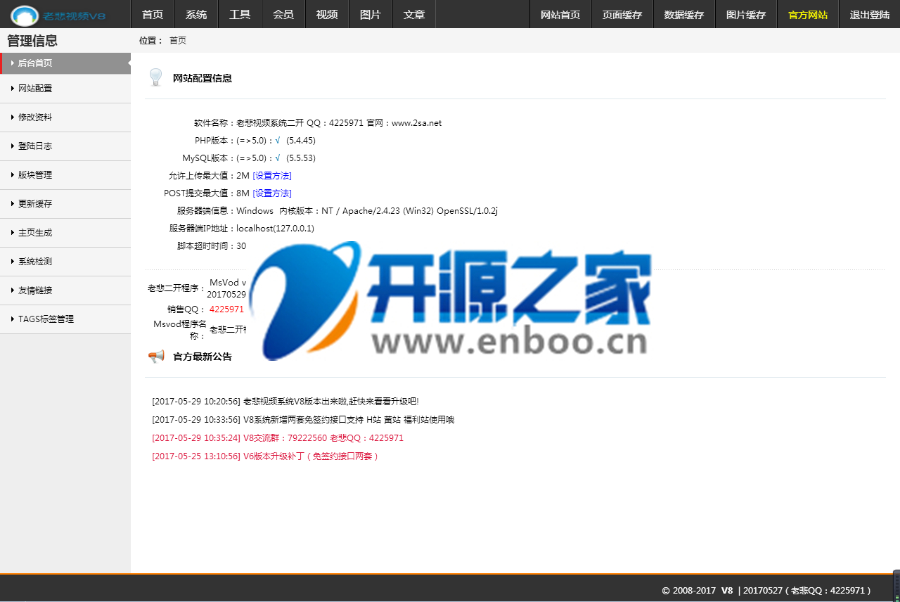900x602 pixels.
Task: Log out via 退出登陆
Action: pyautogui.click(x=870, y=14)
